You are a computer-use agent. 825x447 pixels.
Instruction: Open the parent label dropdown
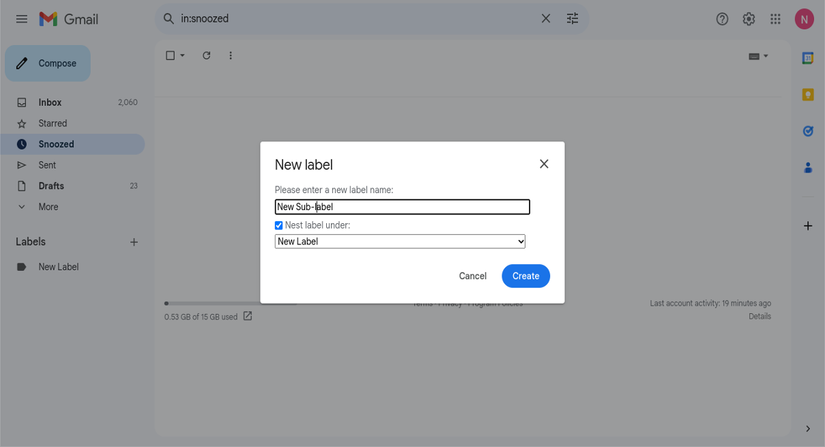point(400,242)
